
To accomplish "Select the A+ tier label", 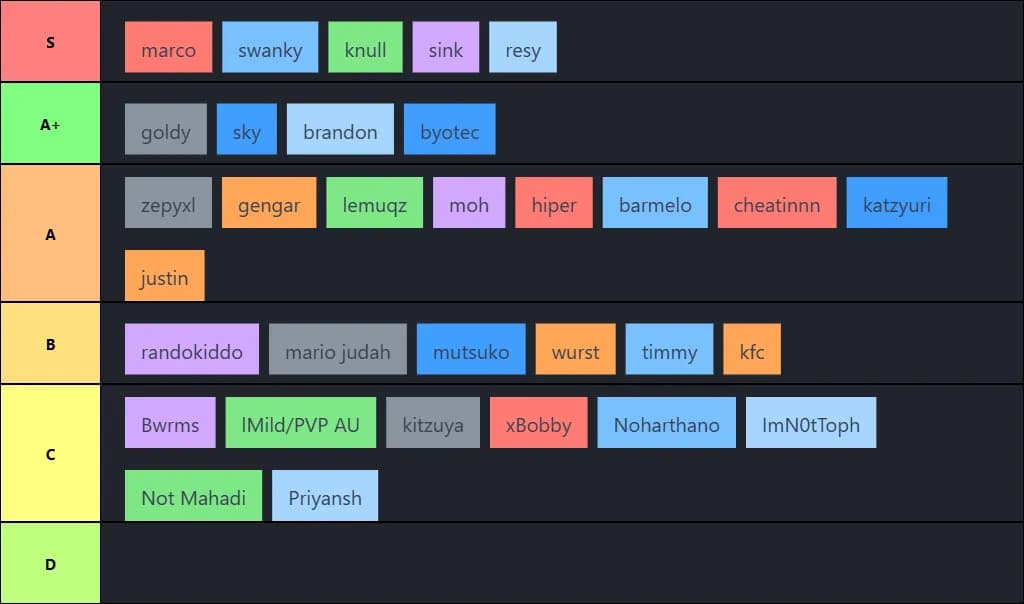I will click(x=50, y=124).
